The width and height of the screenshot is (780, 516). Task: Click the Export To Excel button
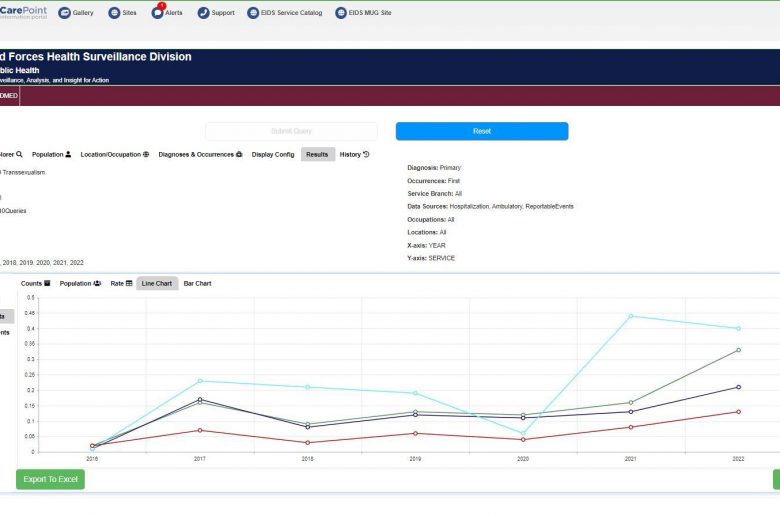[x=50, y=479]
